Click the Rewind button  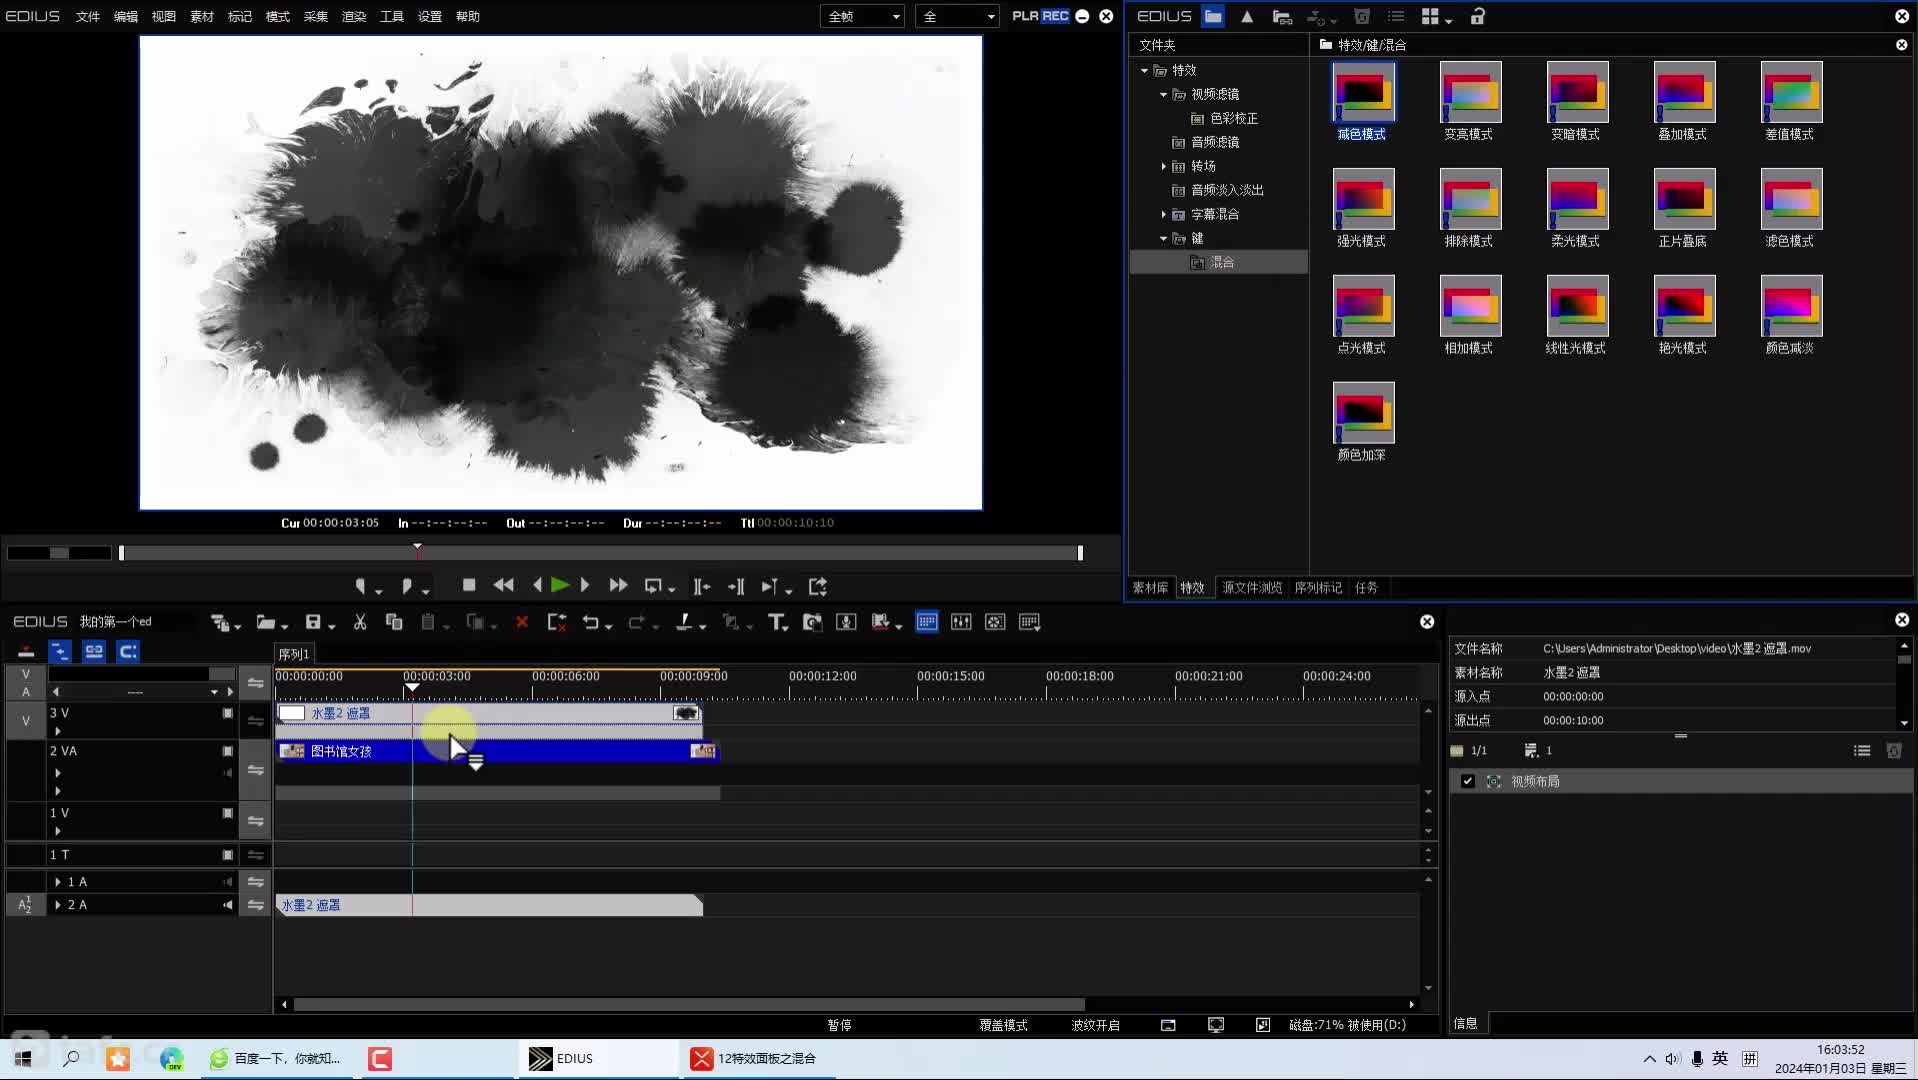[x=504, y=586]
